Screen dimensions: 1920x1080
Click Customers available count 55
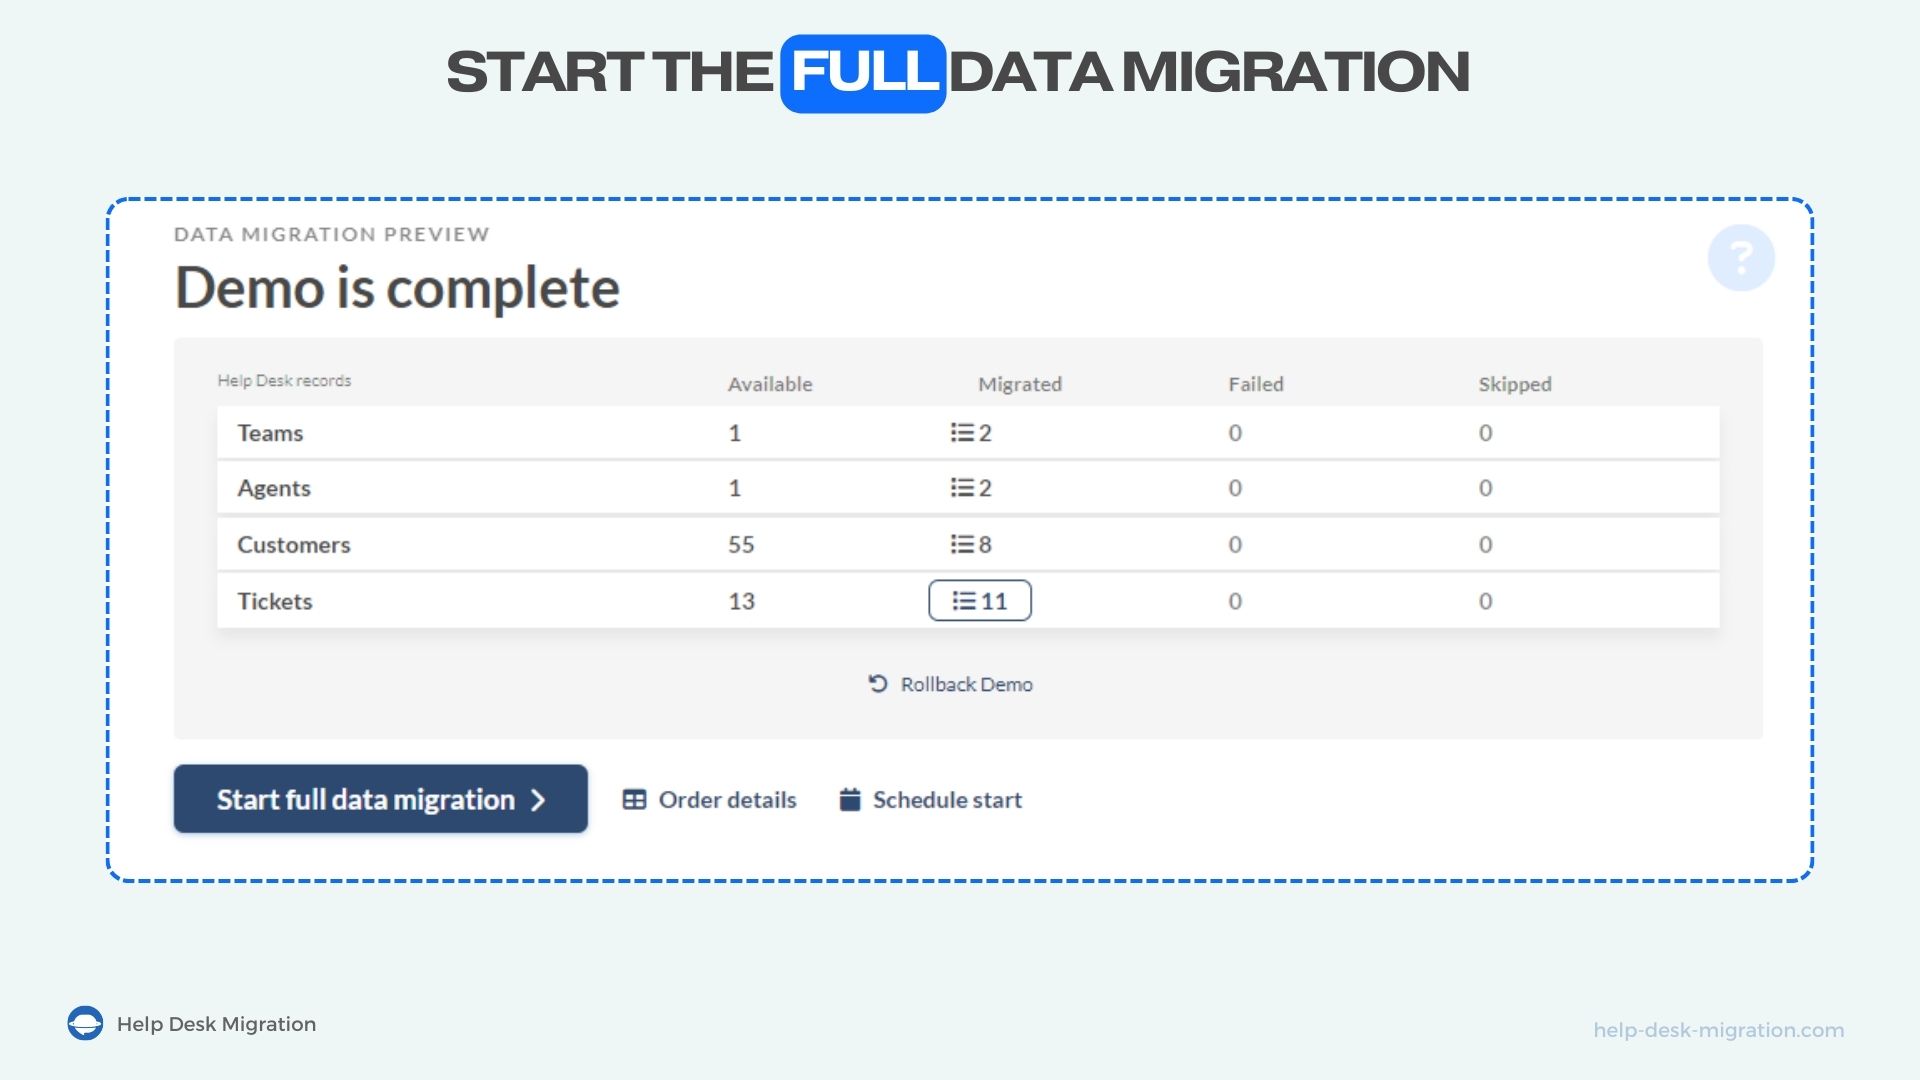741,545
